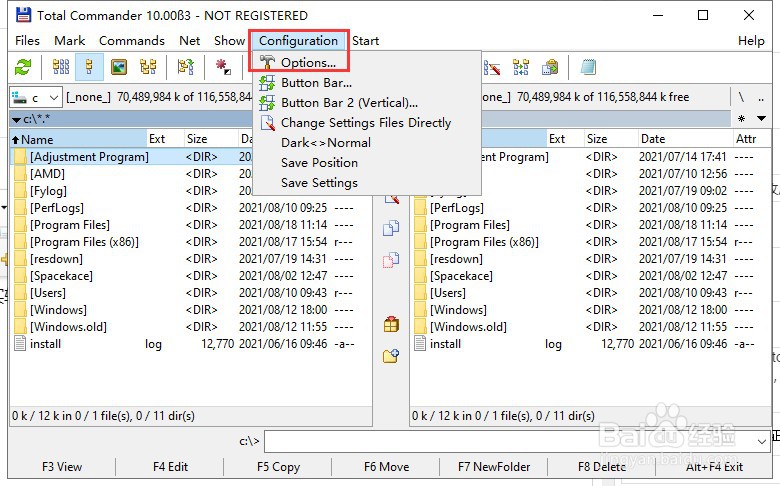Click the Button Bar menu entry icon
The width and height of the screenshot is (780, 486).
(x=267, y=83)
